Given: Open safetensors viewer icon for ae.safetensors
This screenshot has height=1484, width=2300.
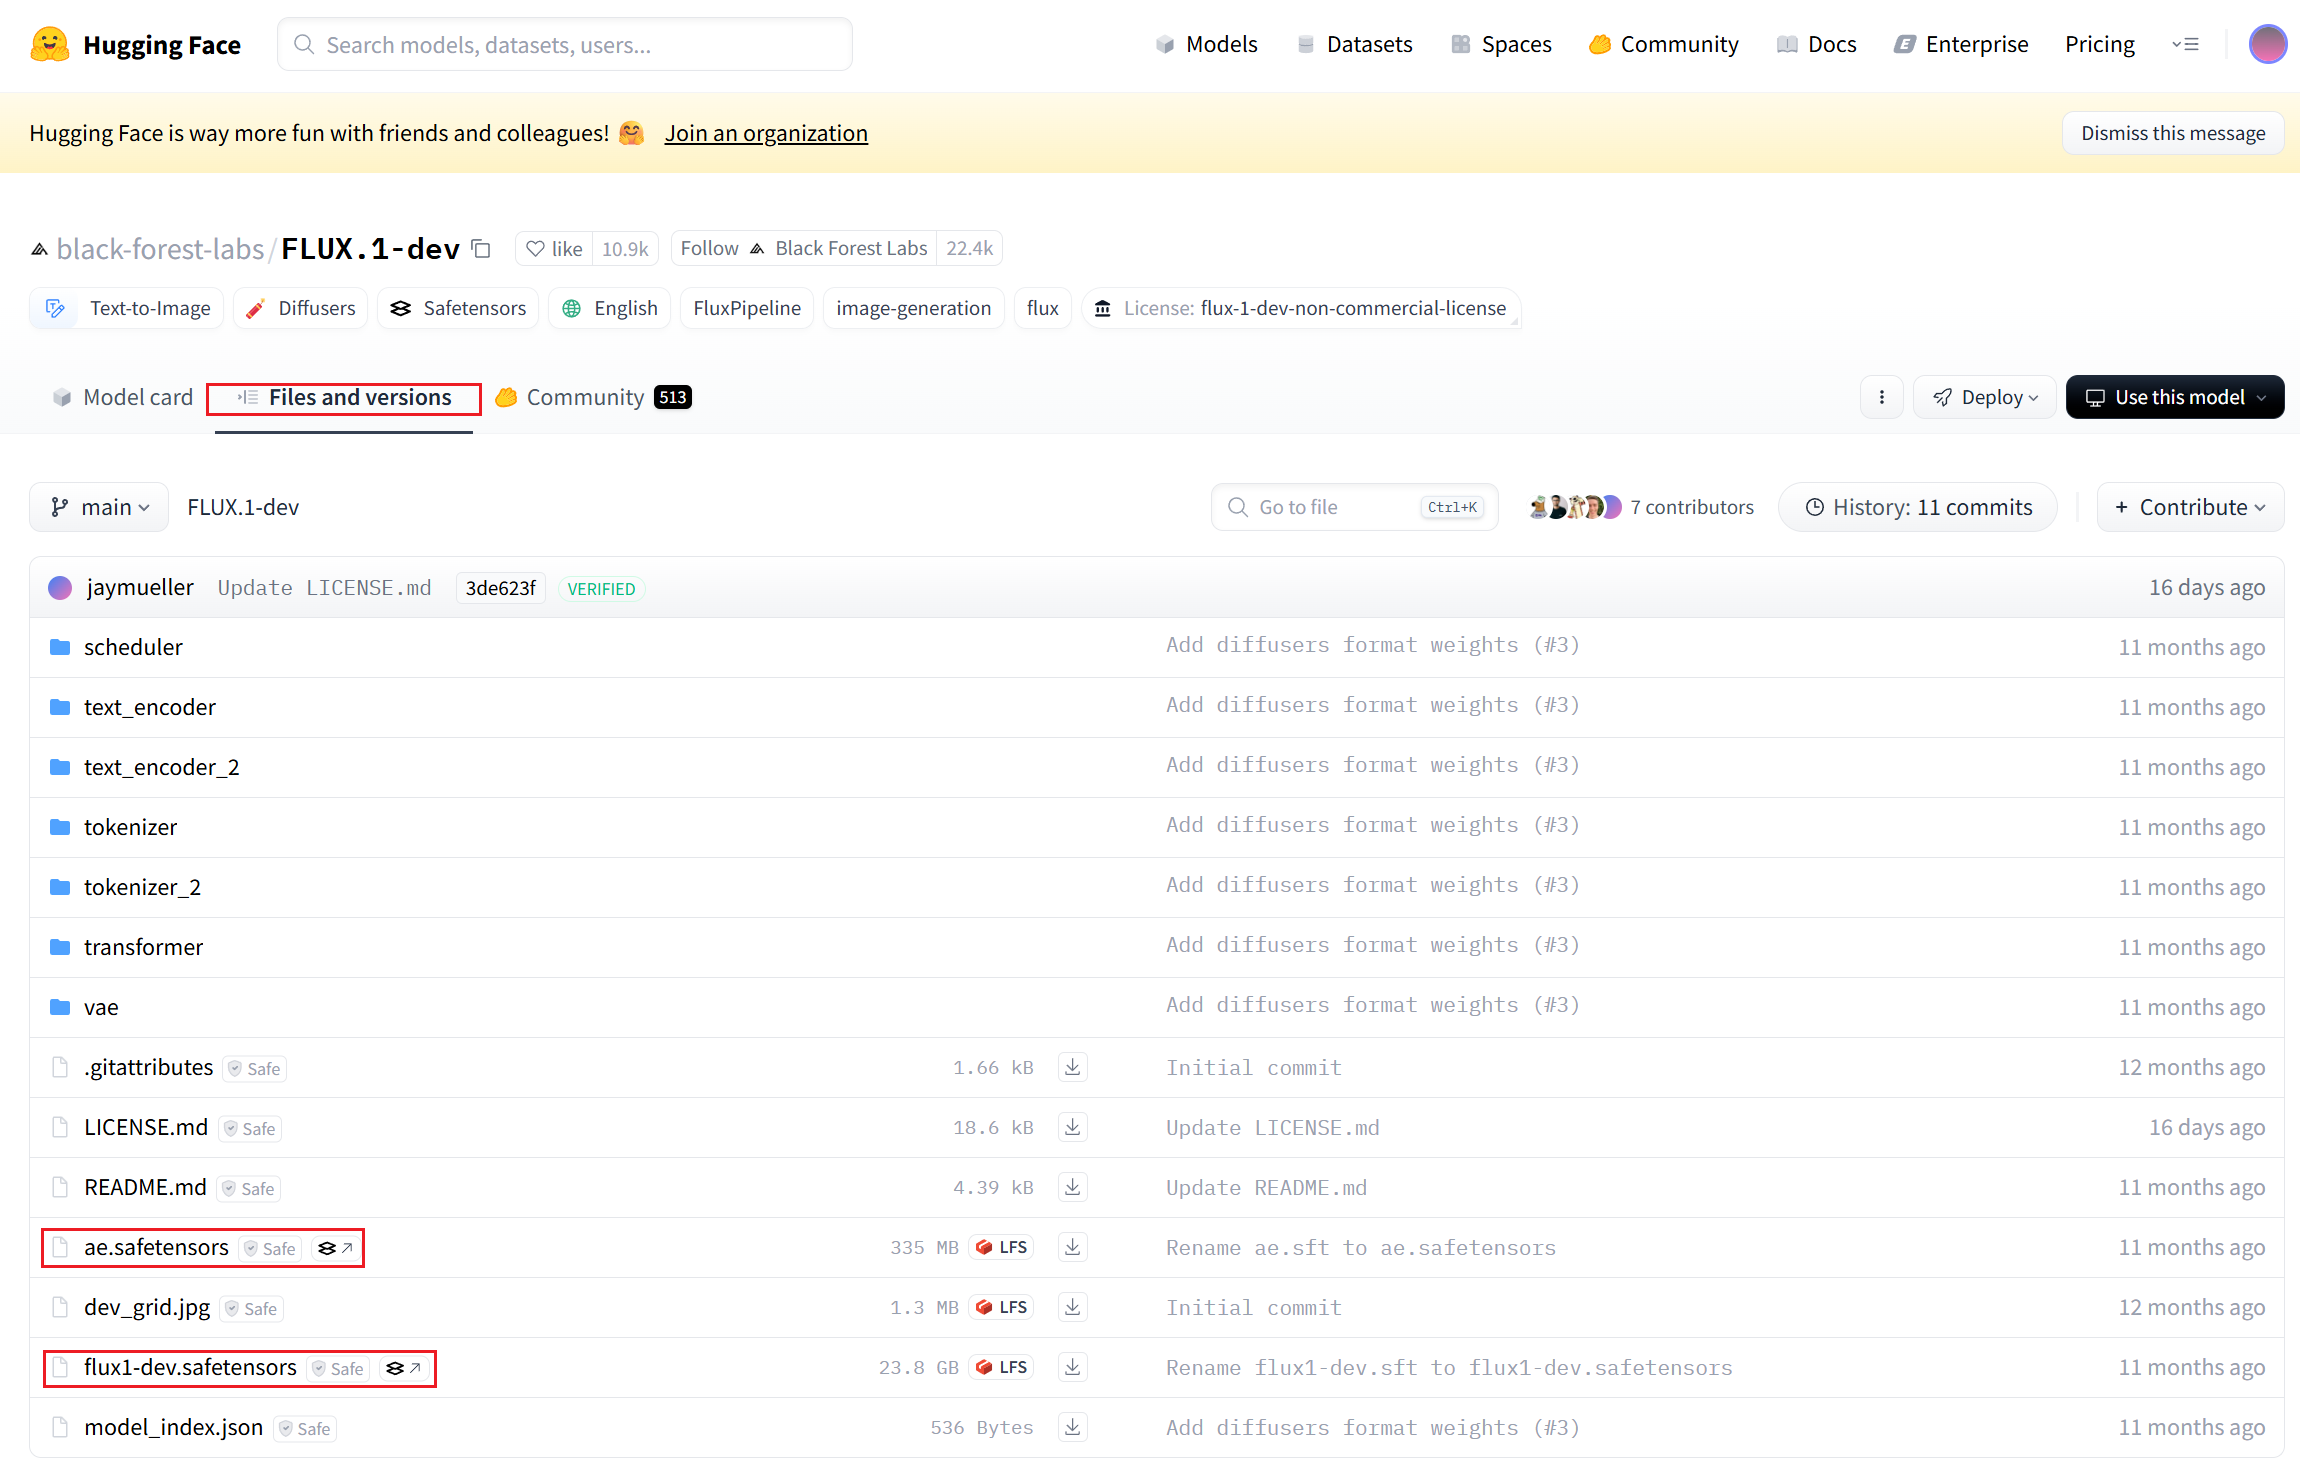Looking at the screenshot, I should tap(335, 1248).
